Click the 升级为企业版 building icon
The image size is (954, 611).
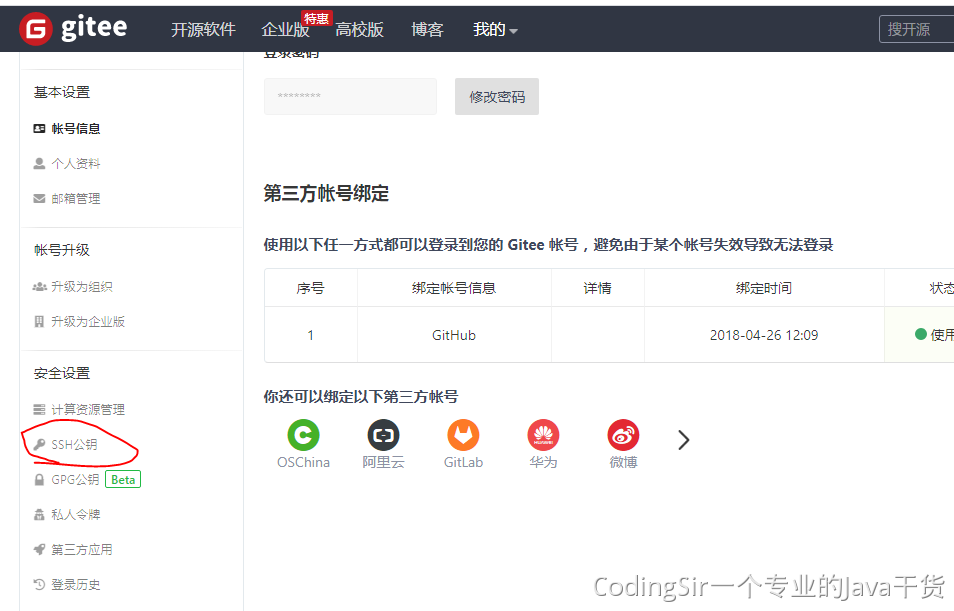39,321
